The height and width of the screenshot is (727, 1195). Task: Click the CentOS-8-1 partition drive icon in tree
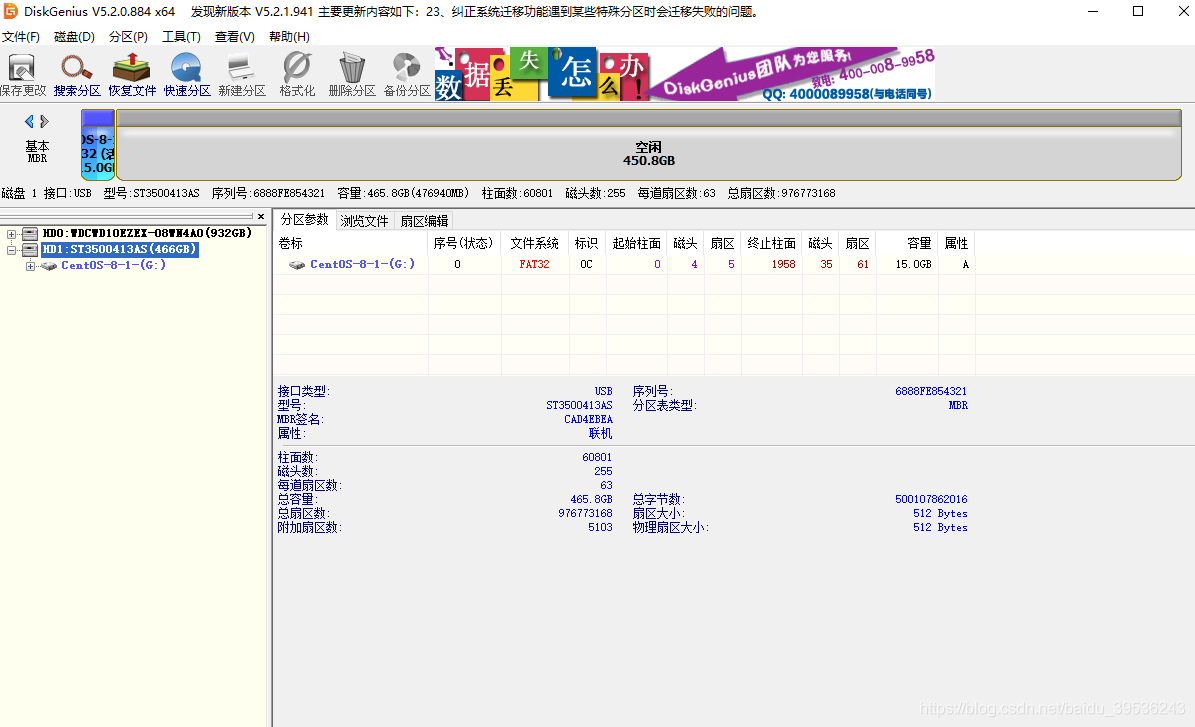49,266
